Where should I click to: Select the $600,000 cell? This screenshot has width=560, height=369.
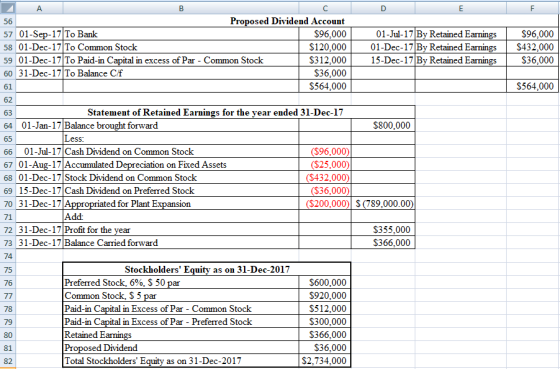click(325, 283)
